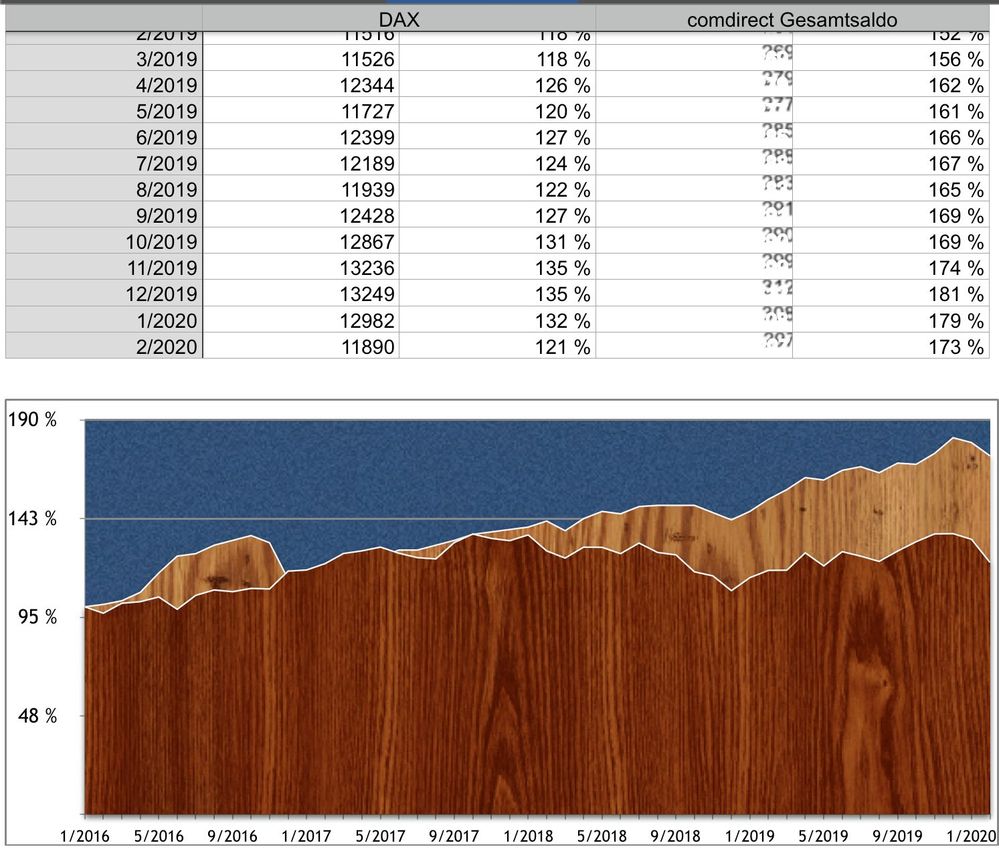Select the 156 % Gesamtsaldo cell

pyautogui.click(x=890, y=59)
